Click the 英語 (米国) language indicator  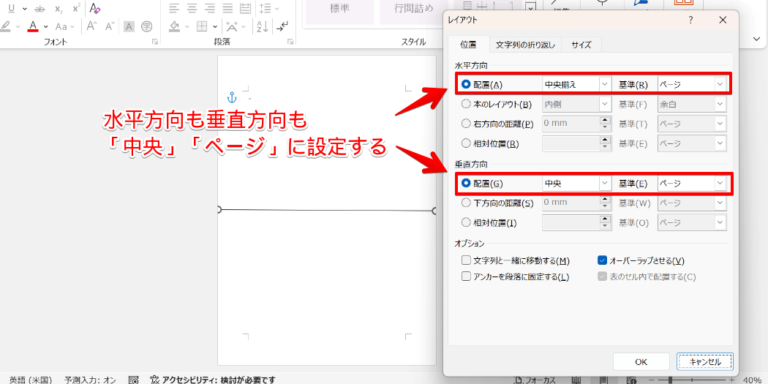(x=30, y=380)
